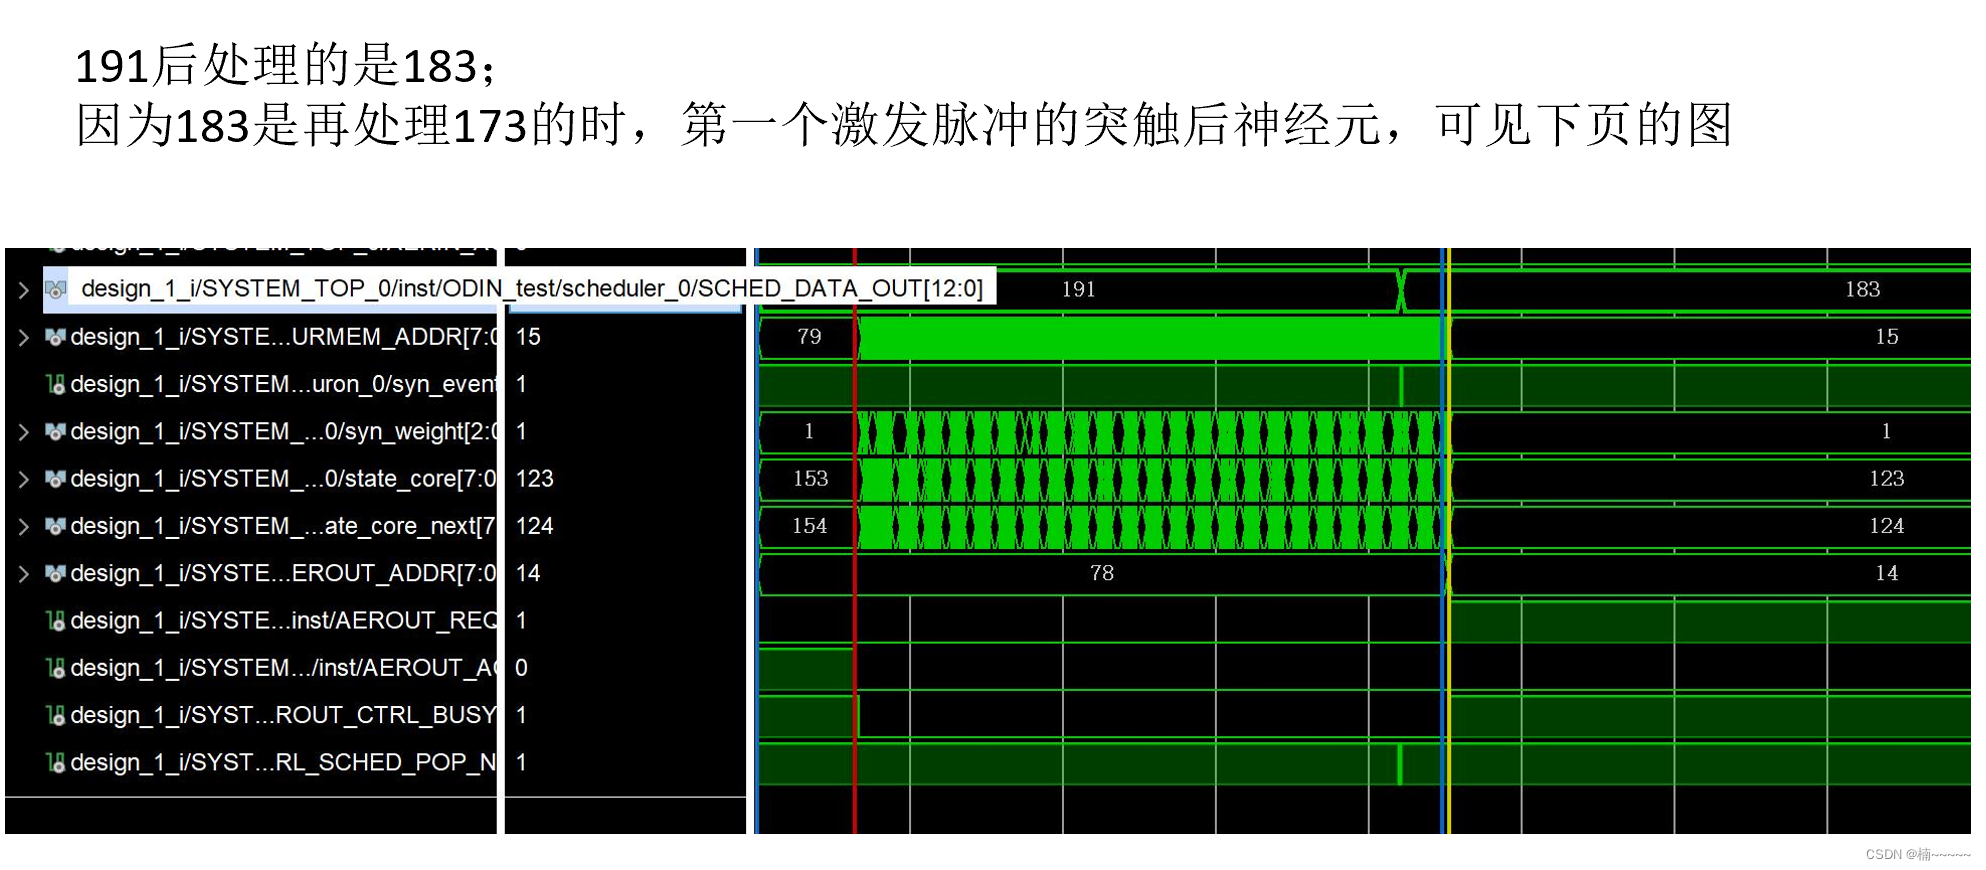Select the EROUT_ADDR signal name
1986x870 pixels.
point(284,573)
